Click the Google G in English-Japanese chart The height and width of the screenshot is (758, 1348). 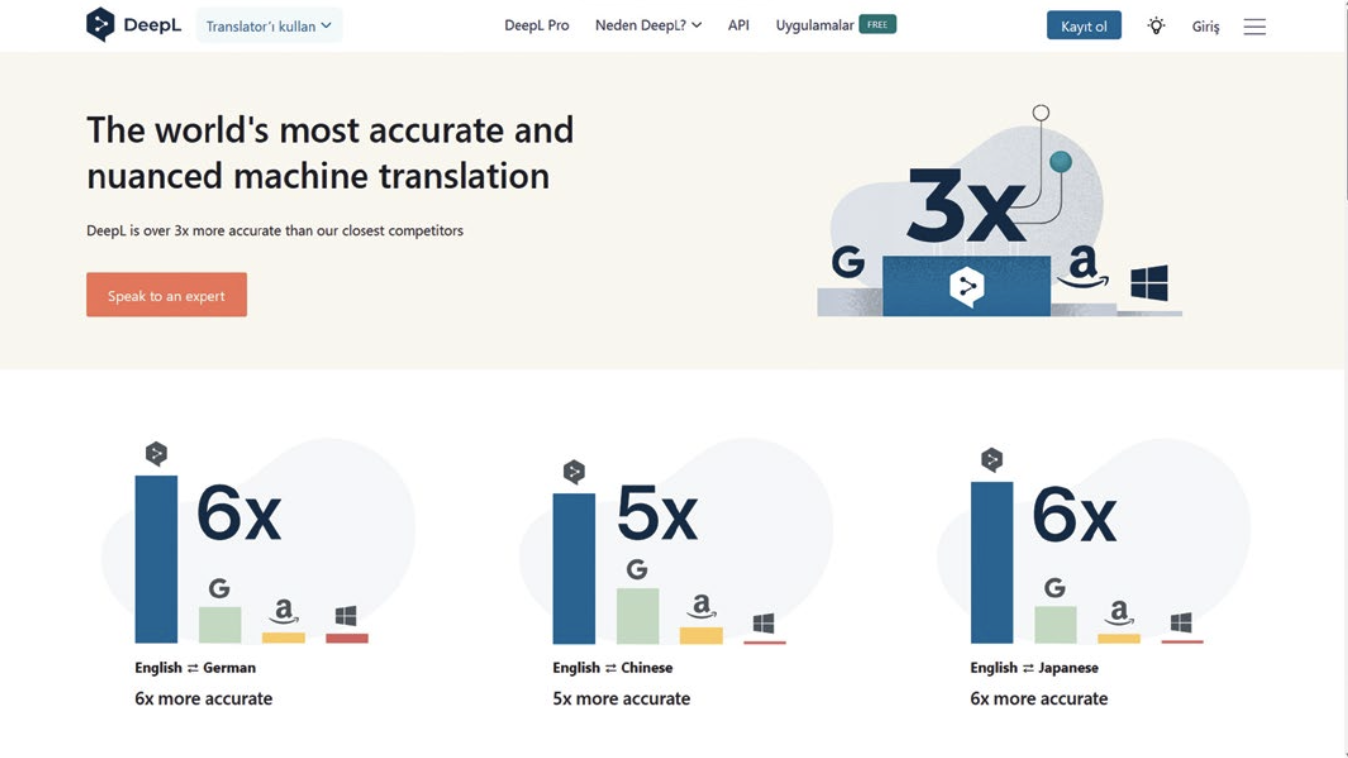click(x=1054, y=588)
